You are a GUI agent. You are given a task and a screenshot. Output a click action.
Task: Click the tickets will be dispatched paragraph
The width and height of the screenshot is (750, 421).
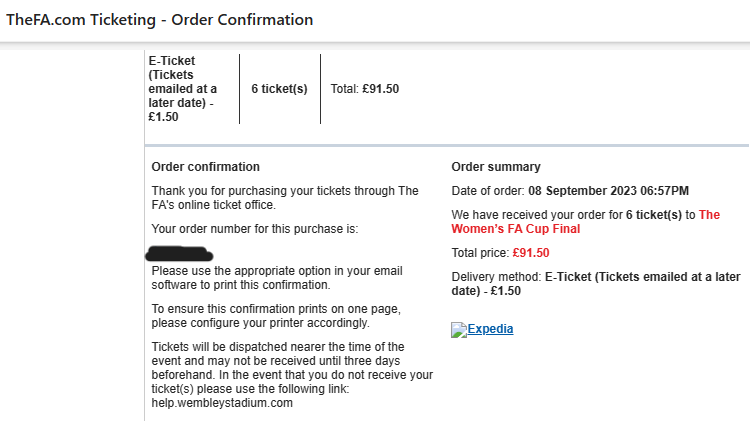[292, 375]
